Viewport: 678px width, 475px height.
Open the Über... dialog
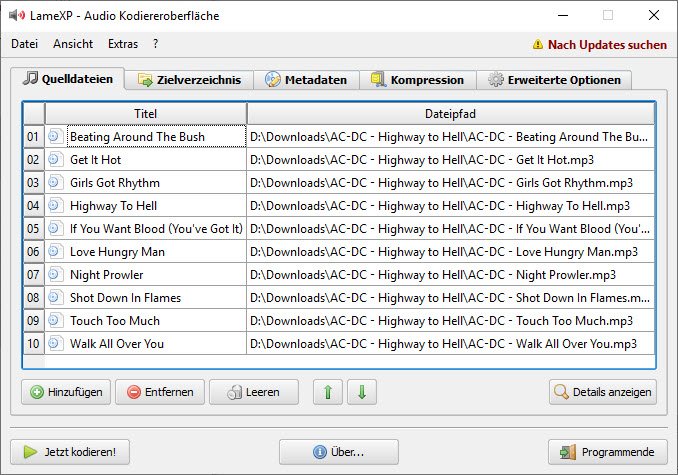[x=339, y=452]
